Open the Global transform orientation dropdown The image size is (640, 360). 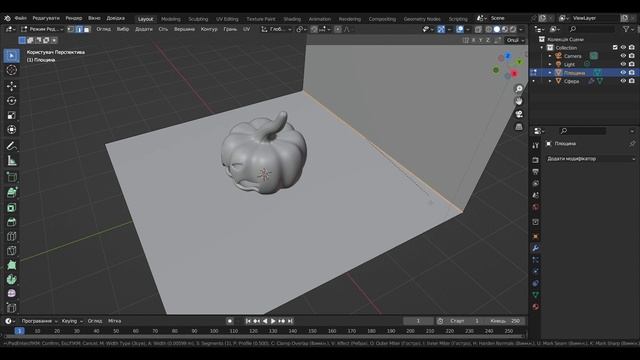(x=276, y=29)
